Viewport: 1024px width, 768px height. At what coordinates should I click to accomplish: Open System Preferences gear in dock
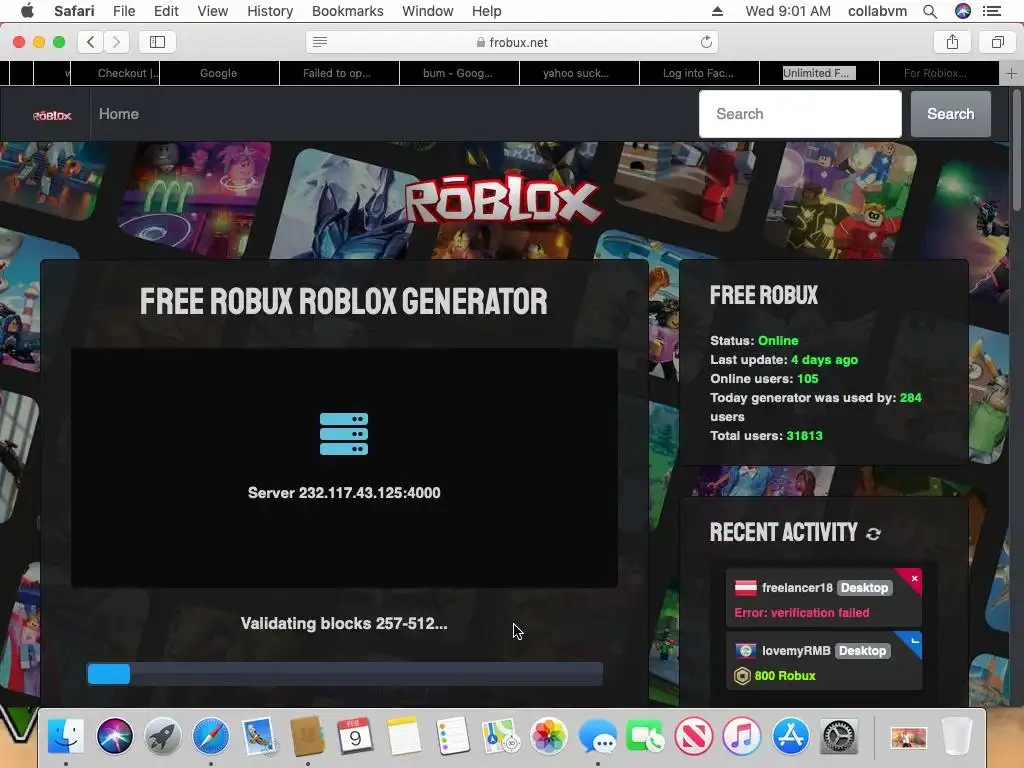(x=839, y=737)
